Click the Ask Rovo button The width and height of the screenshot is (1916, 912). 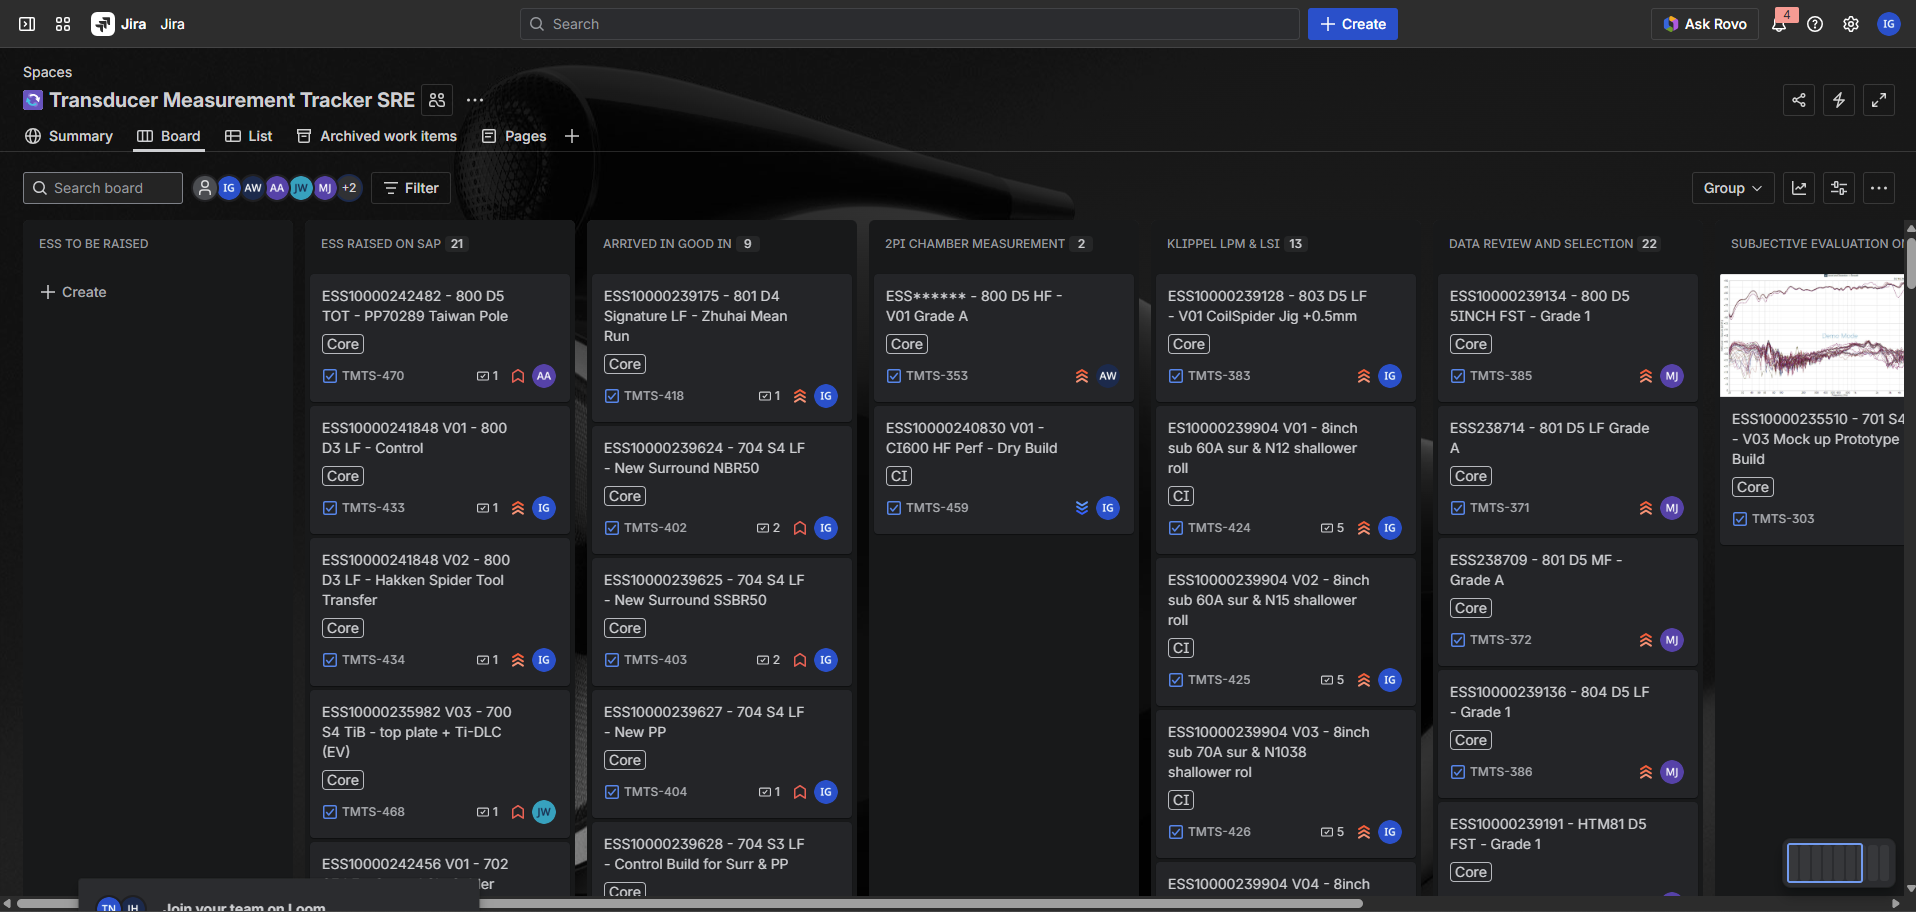[x=1705, y=24]
